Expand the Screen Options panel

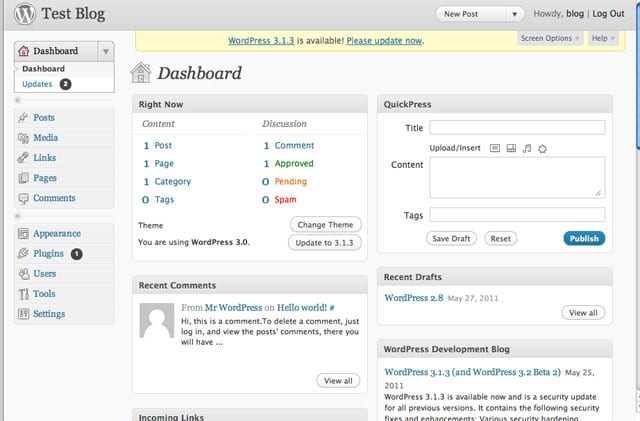pyautogui.click(x=550, y=38)
